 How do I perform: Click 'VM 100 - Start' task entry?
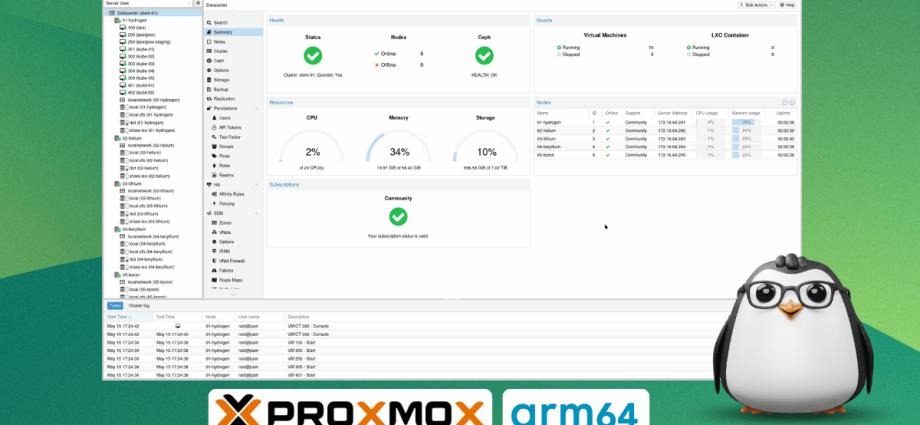tap(302, 342)
